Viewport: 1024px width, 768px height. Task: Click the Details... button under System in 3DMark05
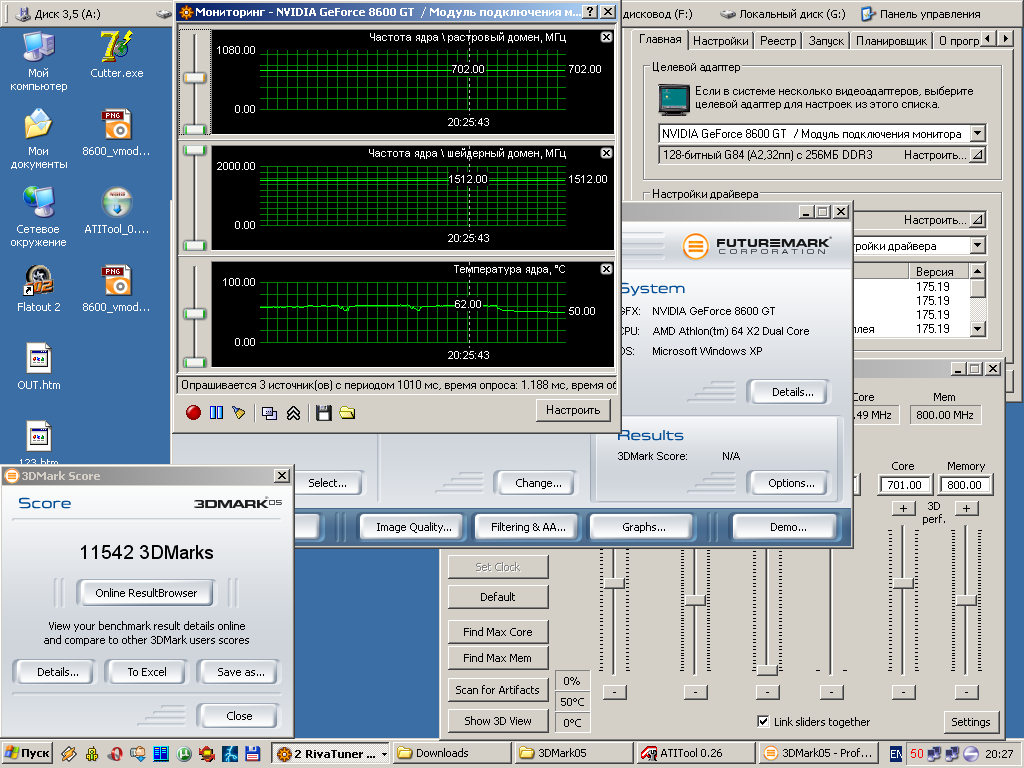792,392
